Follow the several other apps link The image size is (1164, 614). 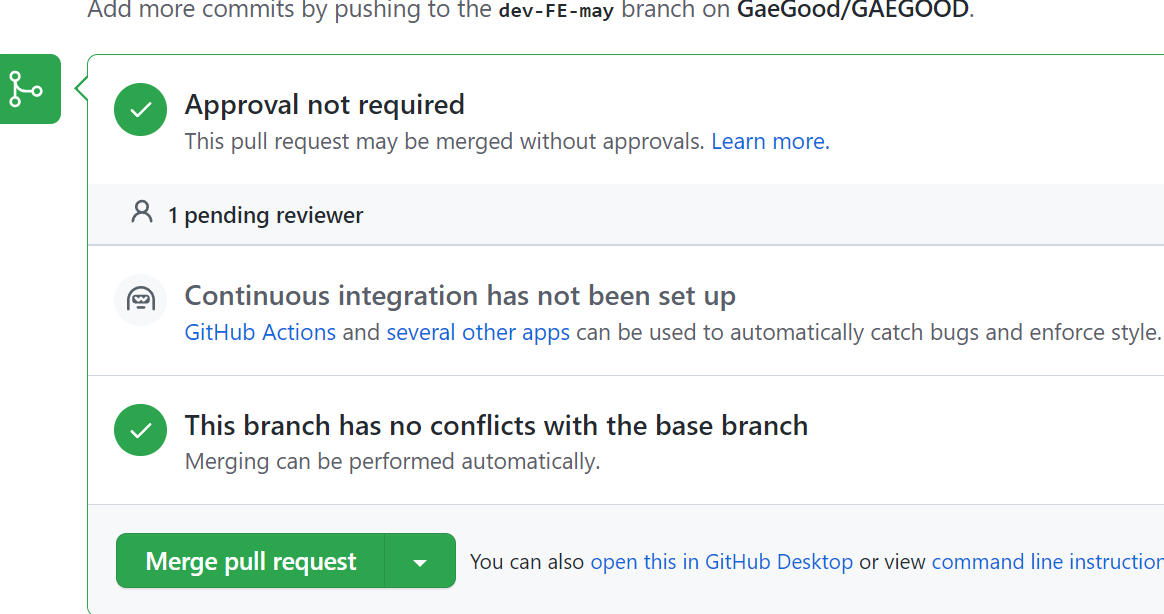pyautogui.click(x=478, y=332)
